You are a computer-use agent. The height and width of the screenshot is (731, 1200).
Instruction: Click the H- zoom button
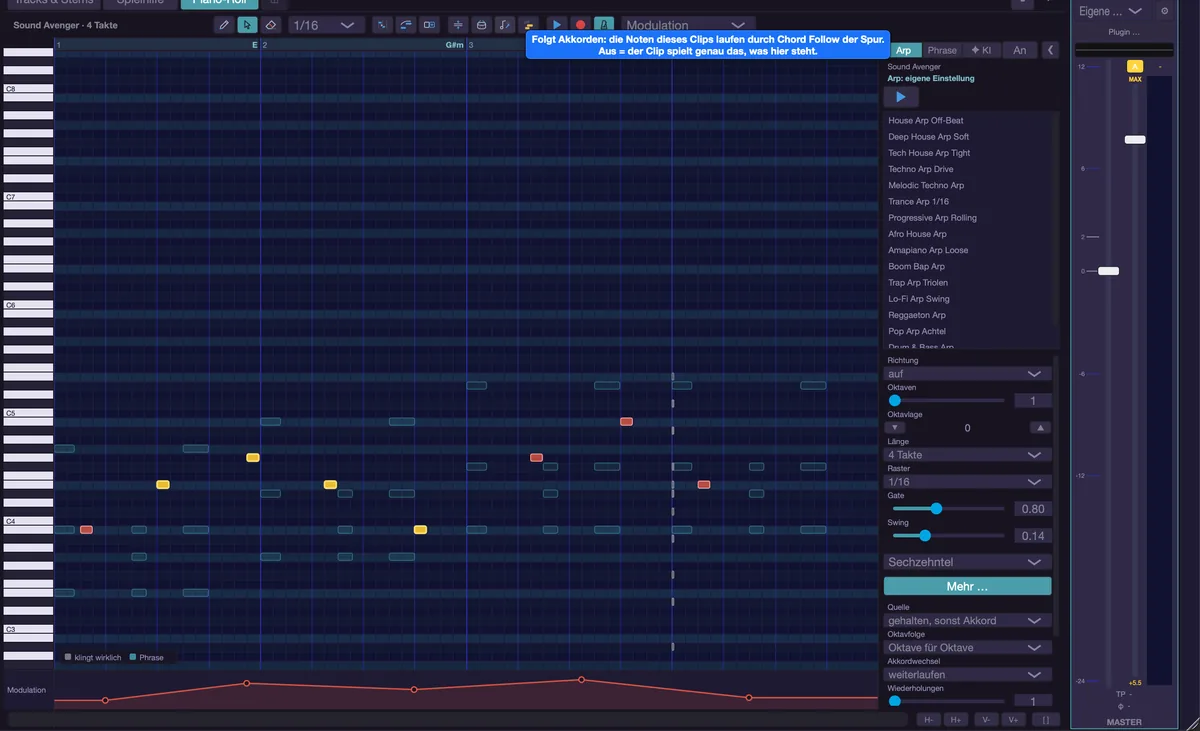928,719
